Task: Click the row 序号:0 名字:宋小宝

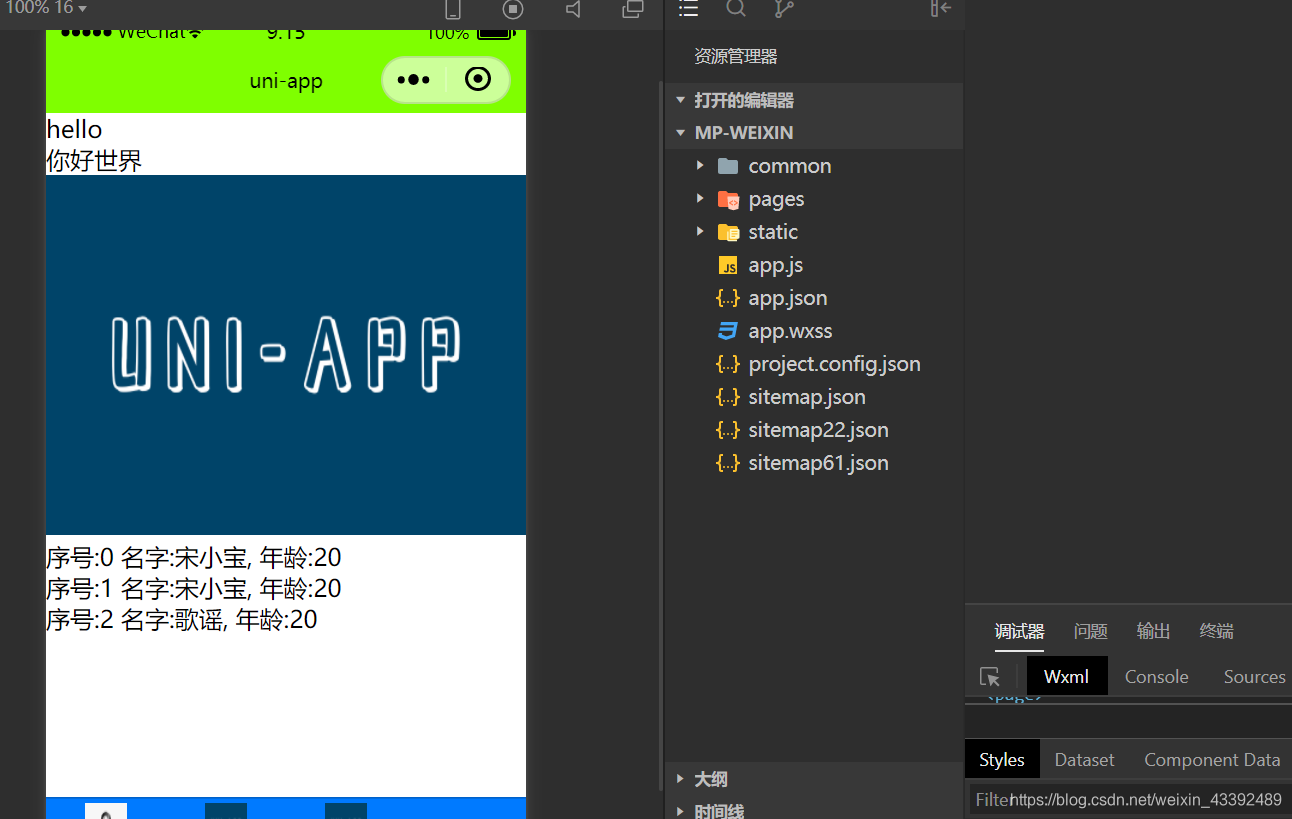Action: point(194,557)
